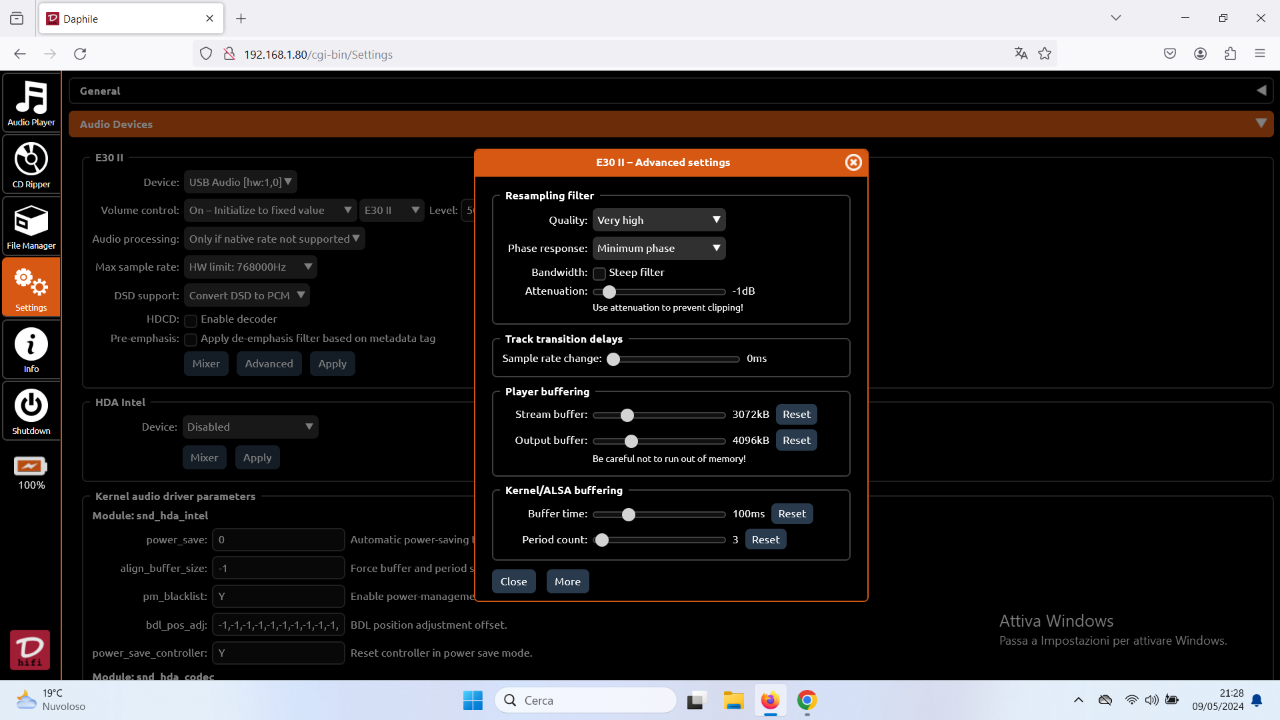Screen dimensions: 1280x720
Task: Open the E30 II Device dropdown
Action: (x=240, y=182)
